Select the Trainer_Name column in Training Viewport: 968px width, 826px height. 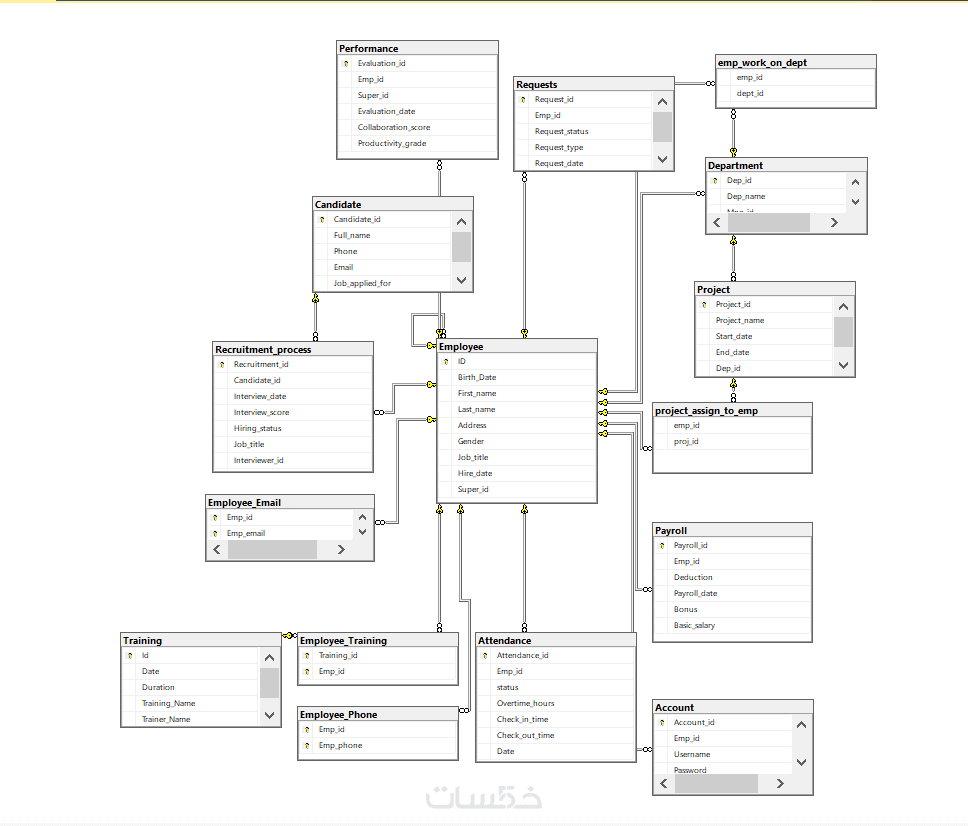coord(190,719)
